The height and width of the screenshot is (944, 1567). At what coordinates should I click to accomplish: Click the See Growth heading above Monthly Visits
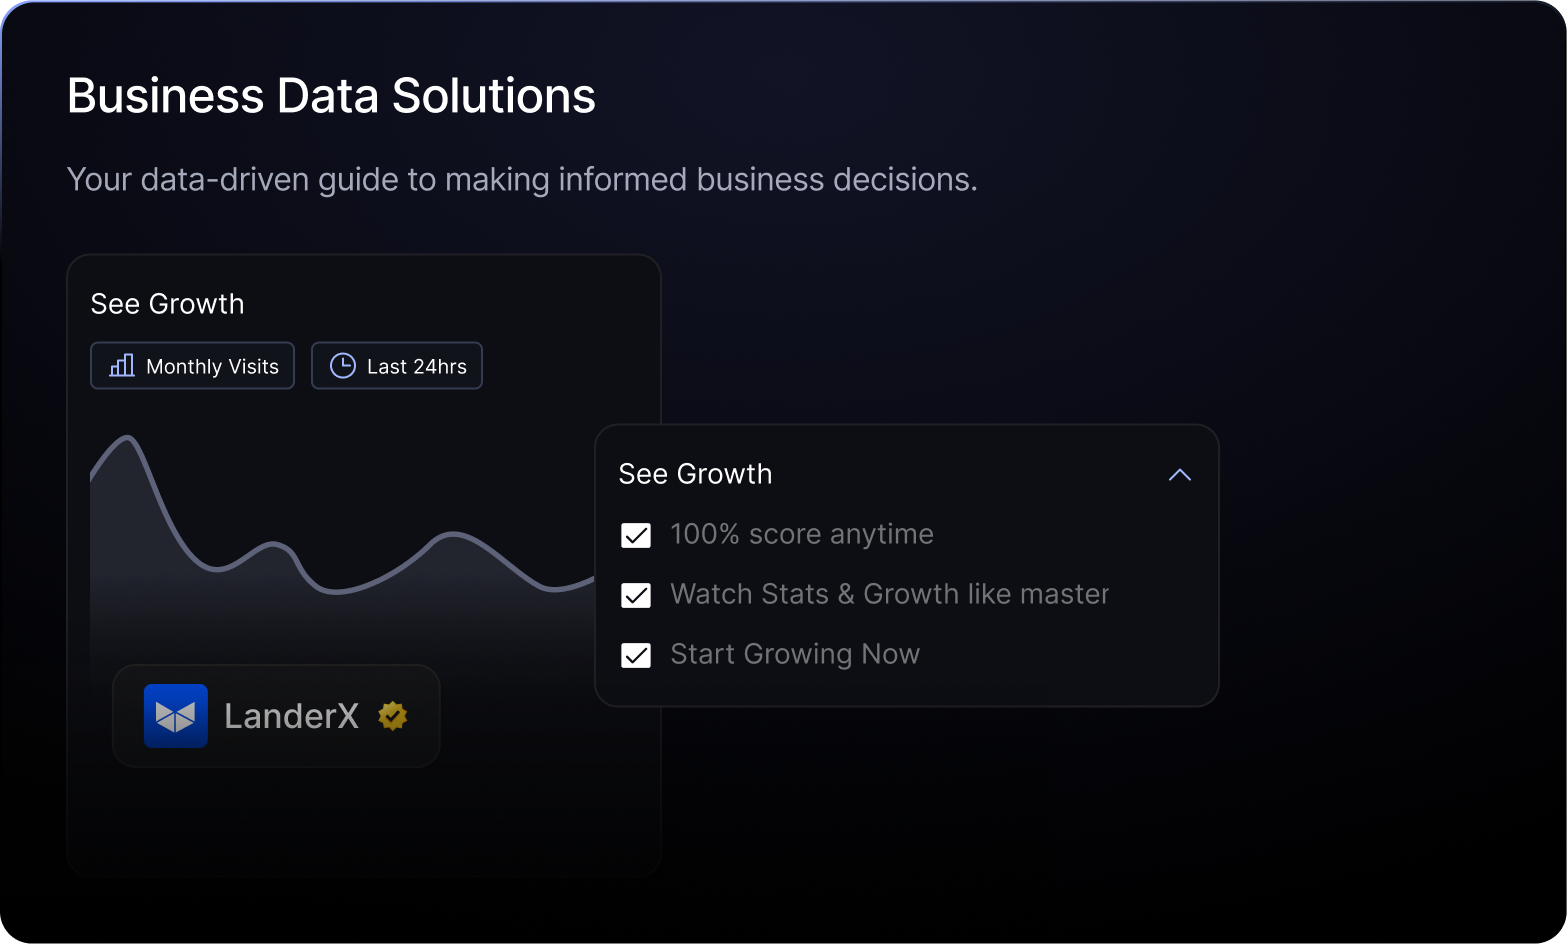pyautogui.click(x=167, y=304)
